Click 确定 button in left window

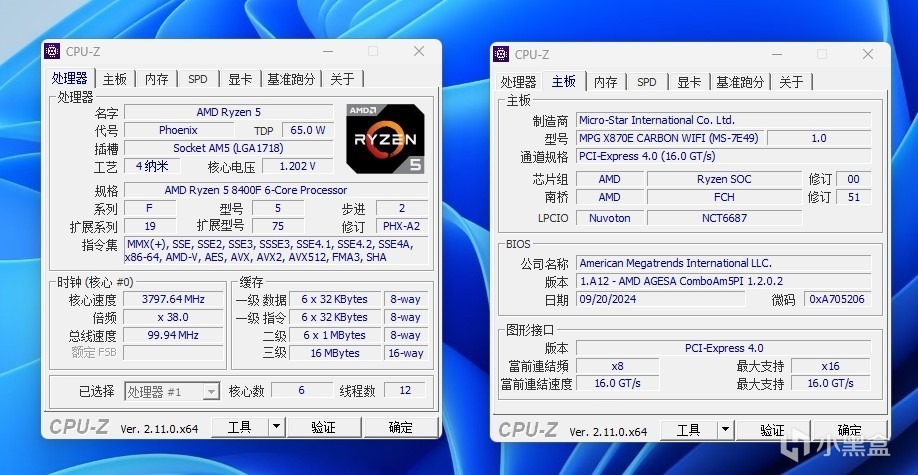400,427
